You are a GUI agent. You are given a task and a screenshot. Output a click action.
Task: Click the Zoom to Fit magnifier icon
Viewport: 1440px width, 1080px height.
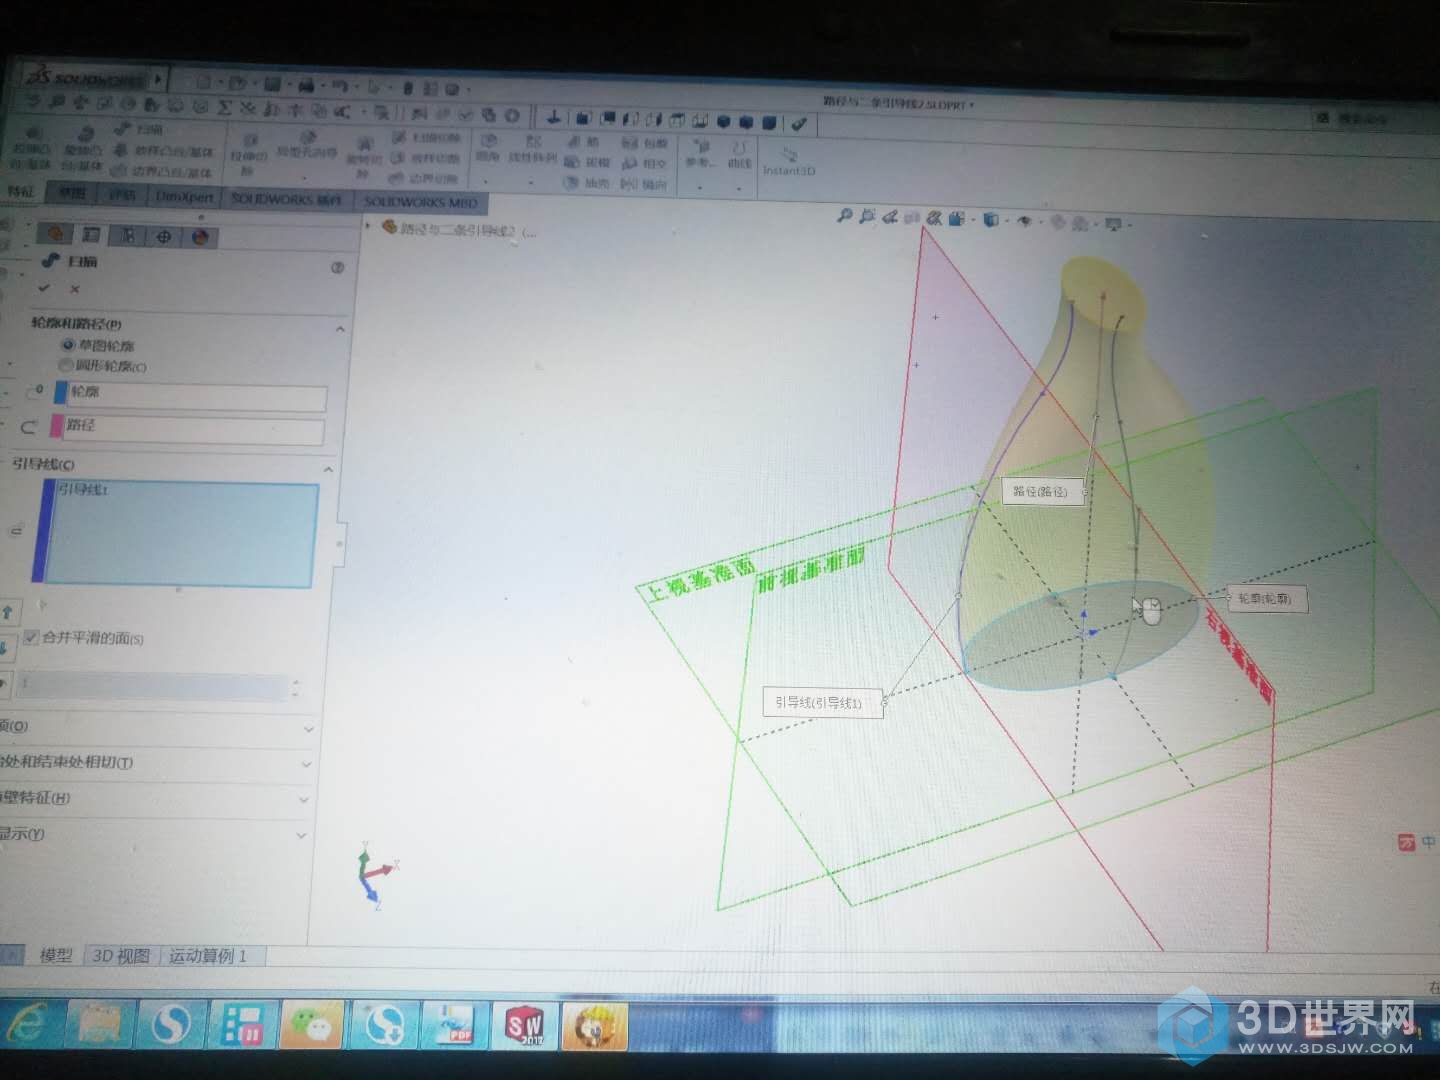845,215
